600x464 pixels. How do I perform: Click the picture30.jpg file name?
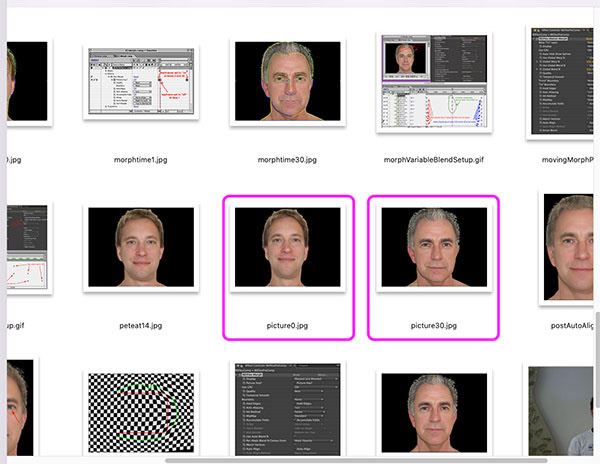[x=434, y=326]
